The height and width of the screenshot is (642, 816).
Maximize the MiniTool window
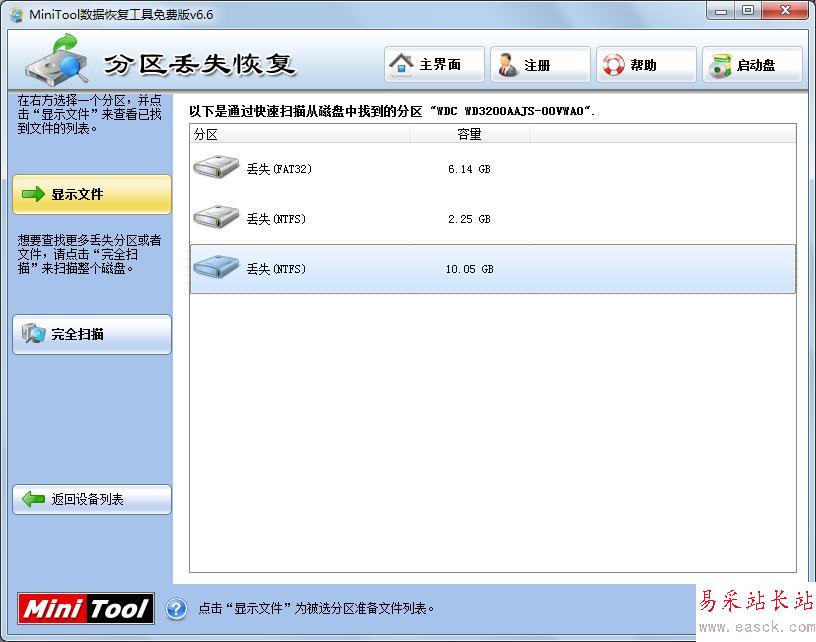click(748, 10)
